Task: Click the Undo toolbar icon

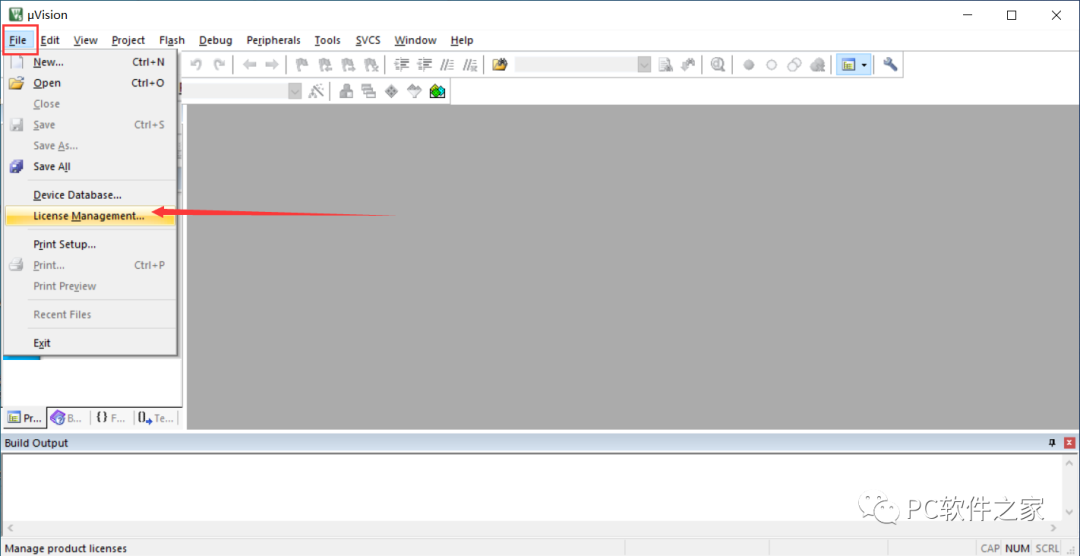Action: pyautogui.click(x=196, y=65)
